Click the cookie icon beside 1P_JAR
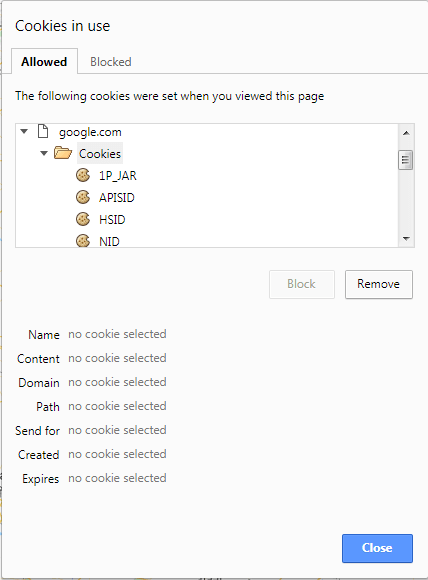This screenshot has height=580, width=428. (x=83, y=175)
